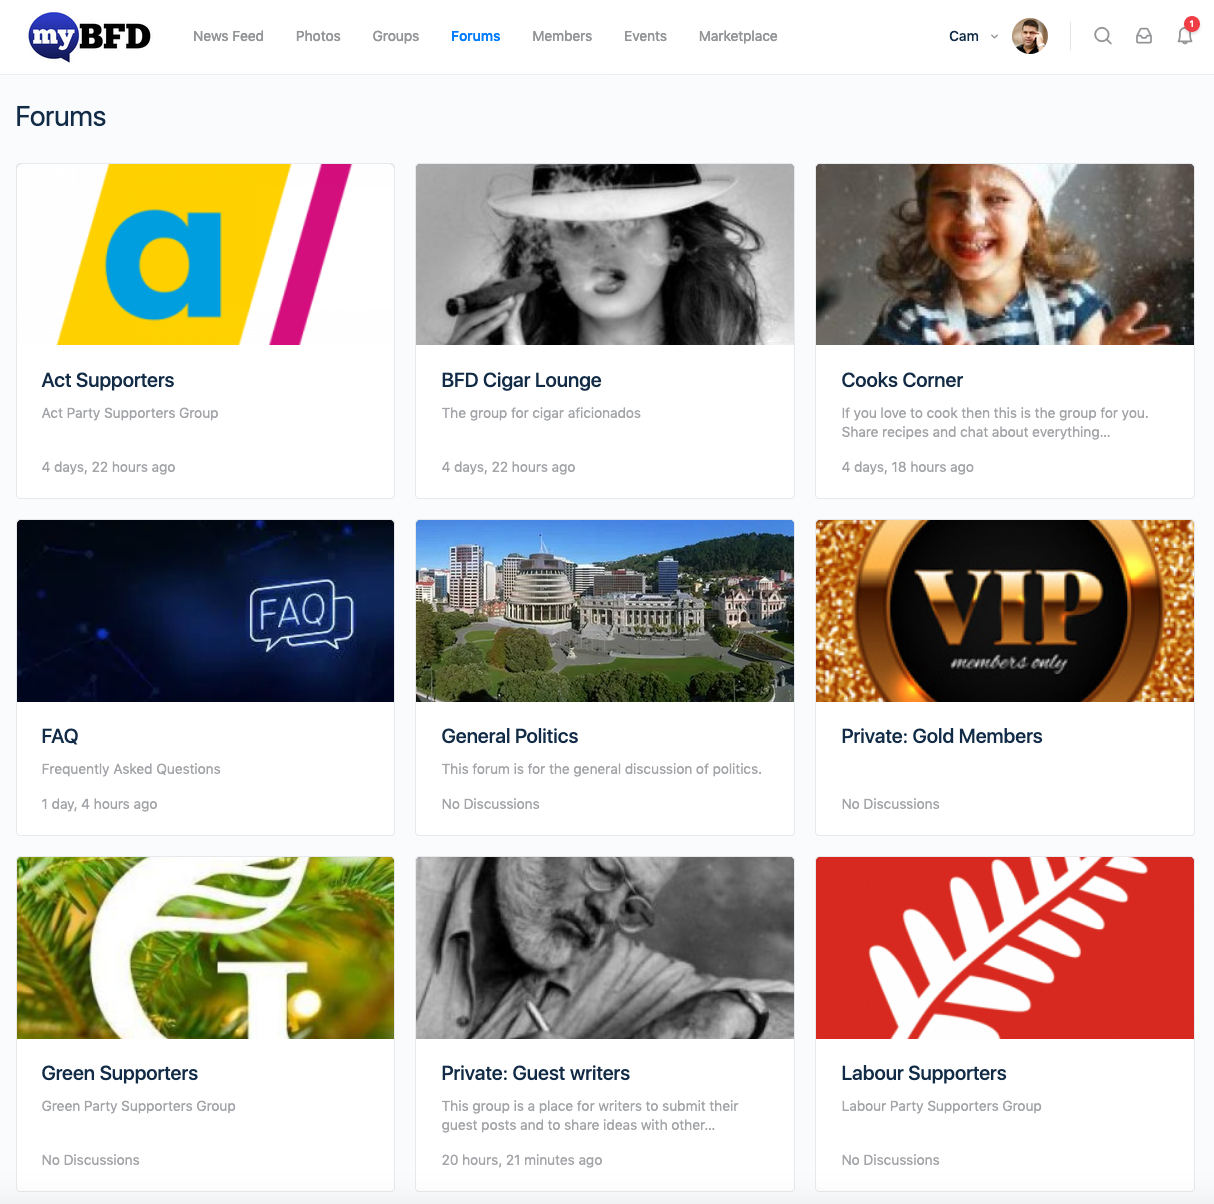Open the FAQ forum title
The width and height of the screenshot is (1214, 1204).
point(60,736)
